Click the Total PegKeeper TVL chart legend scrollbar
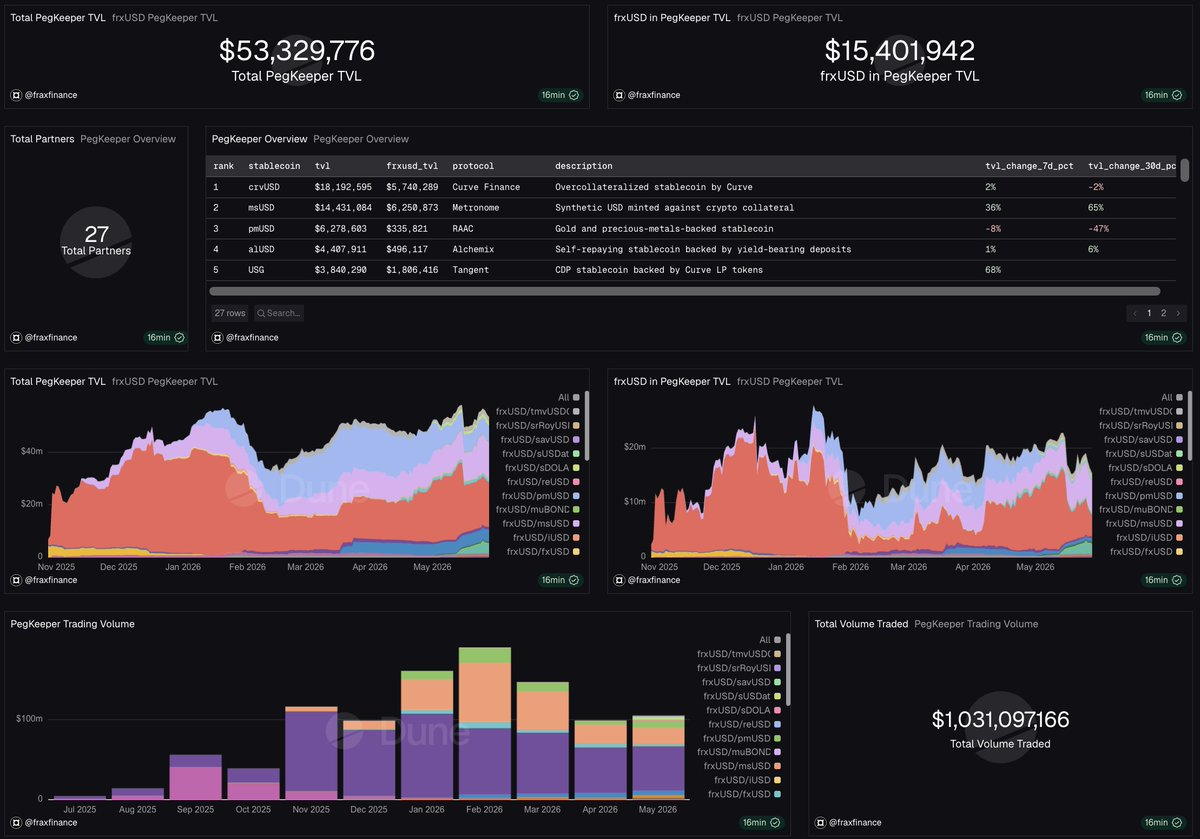Viewport: 1200px width, 839px height. click(x=587, y=425)
